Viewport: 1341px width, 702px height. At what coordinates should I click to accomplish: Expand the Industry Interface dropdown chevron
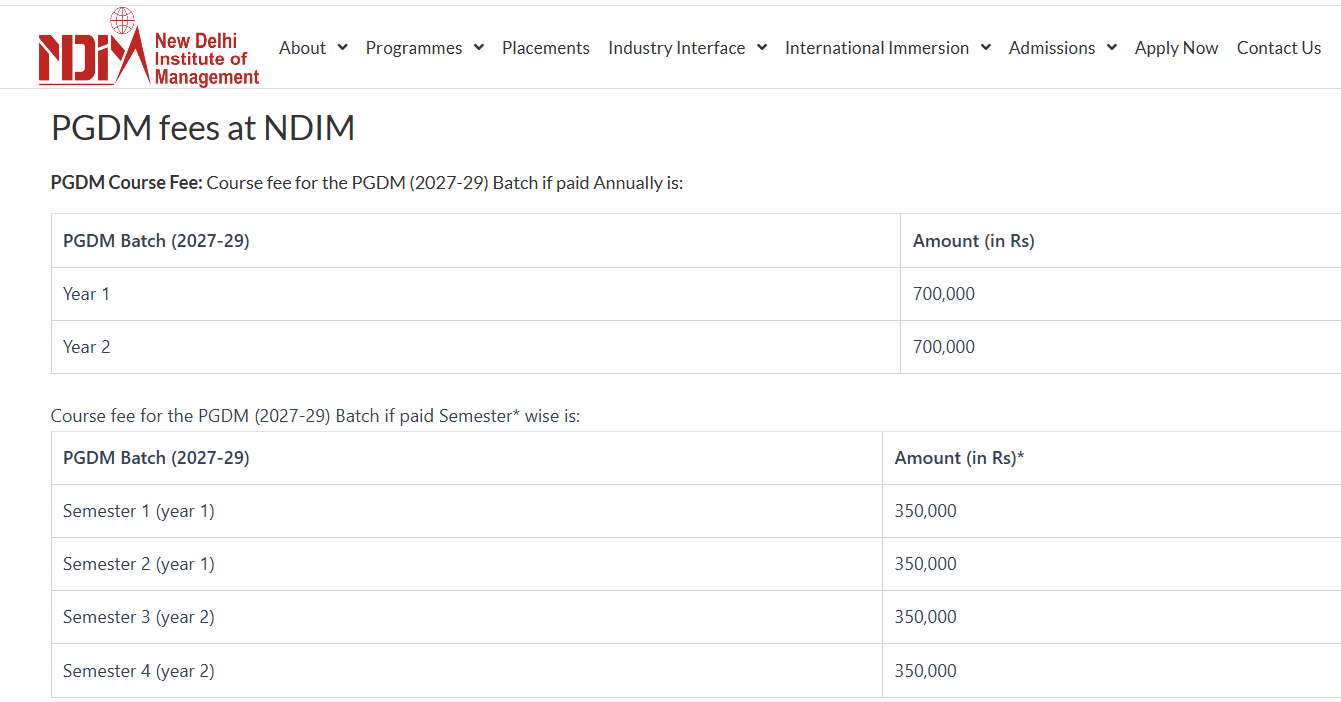(x=761, y=47)
